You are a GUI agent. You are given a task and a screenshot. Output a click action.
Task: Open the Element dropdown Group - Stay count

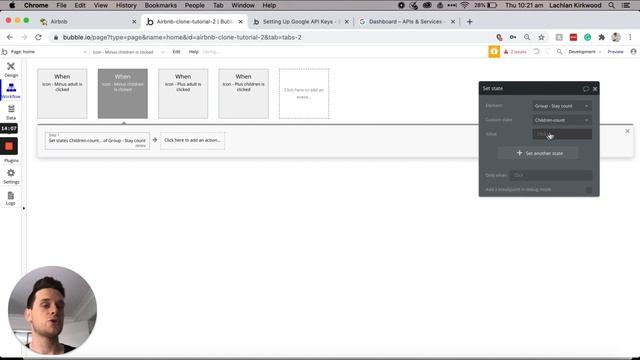(x=562, y=106)
